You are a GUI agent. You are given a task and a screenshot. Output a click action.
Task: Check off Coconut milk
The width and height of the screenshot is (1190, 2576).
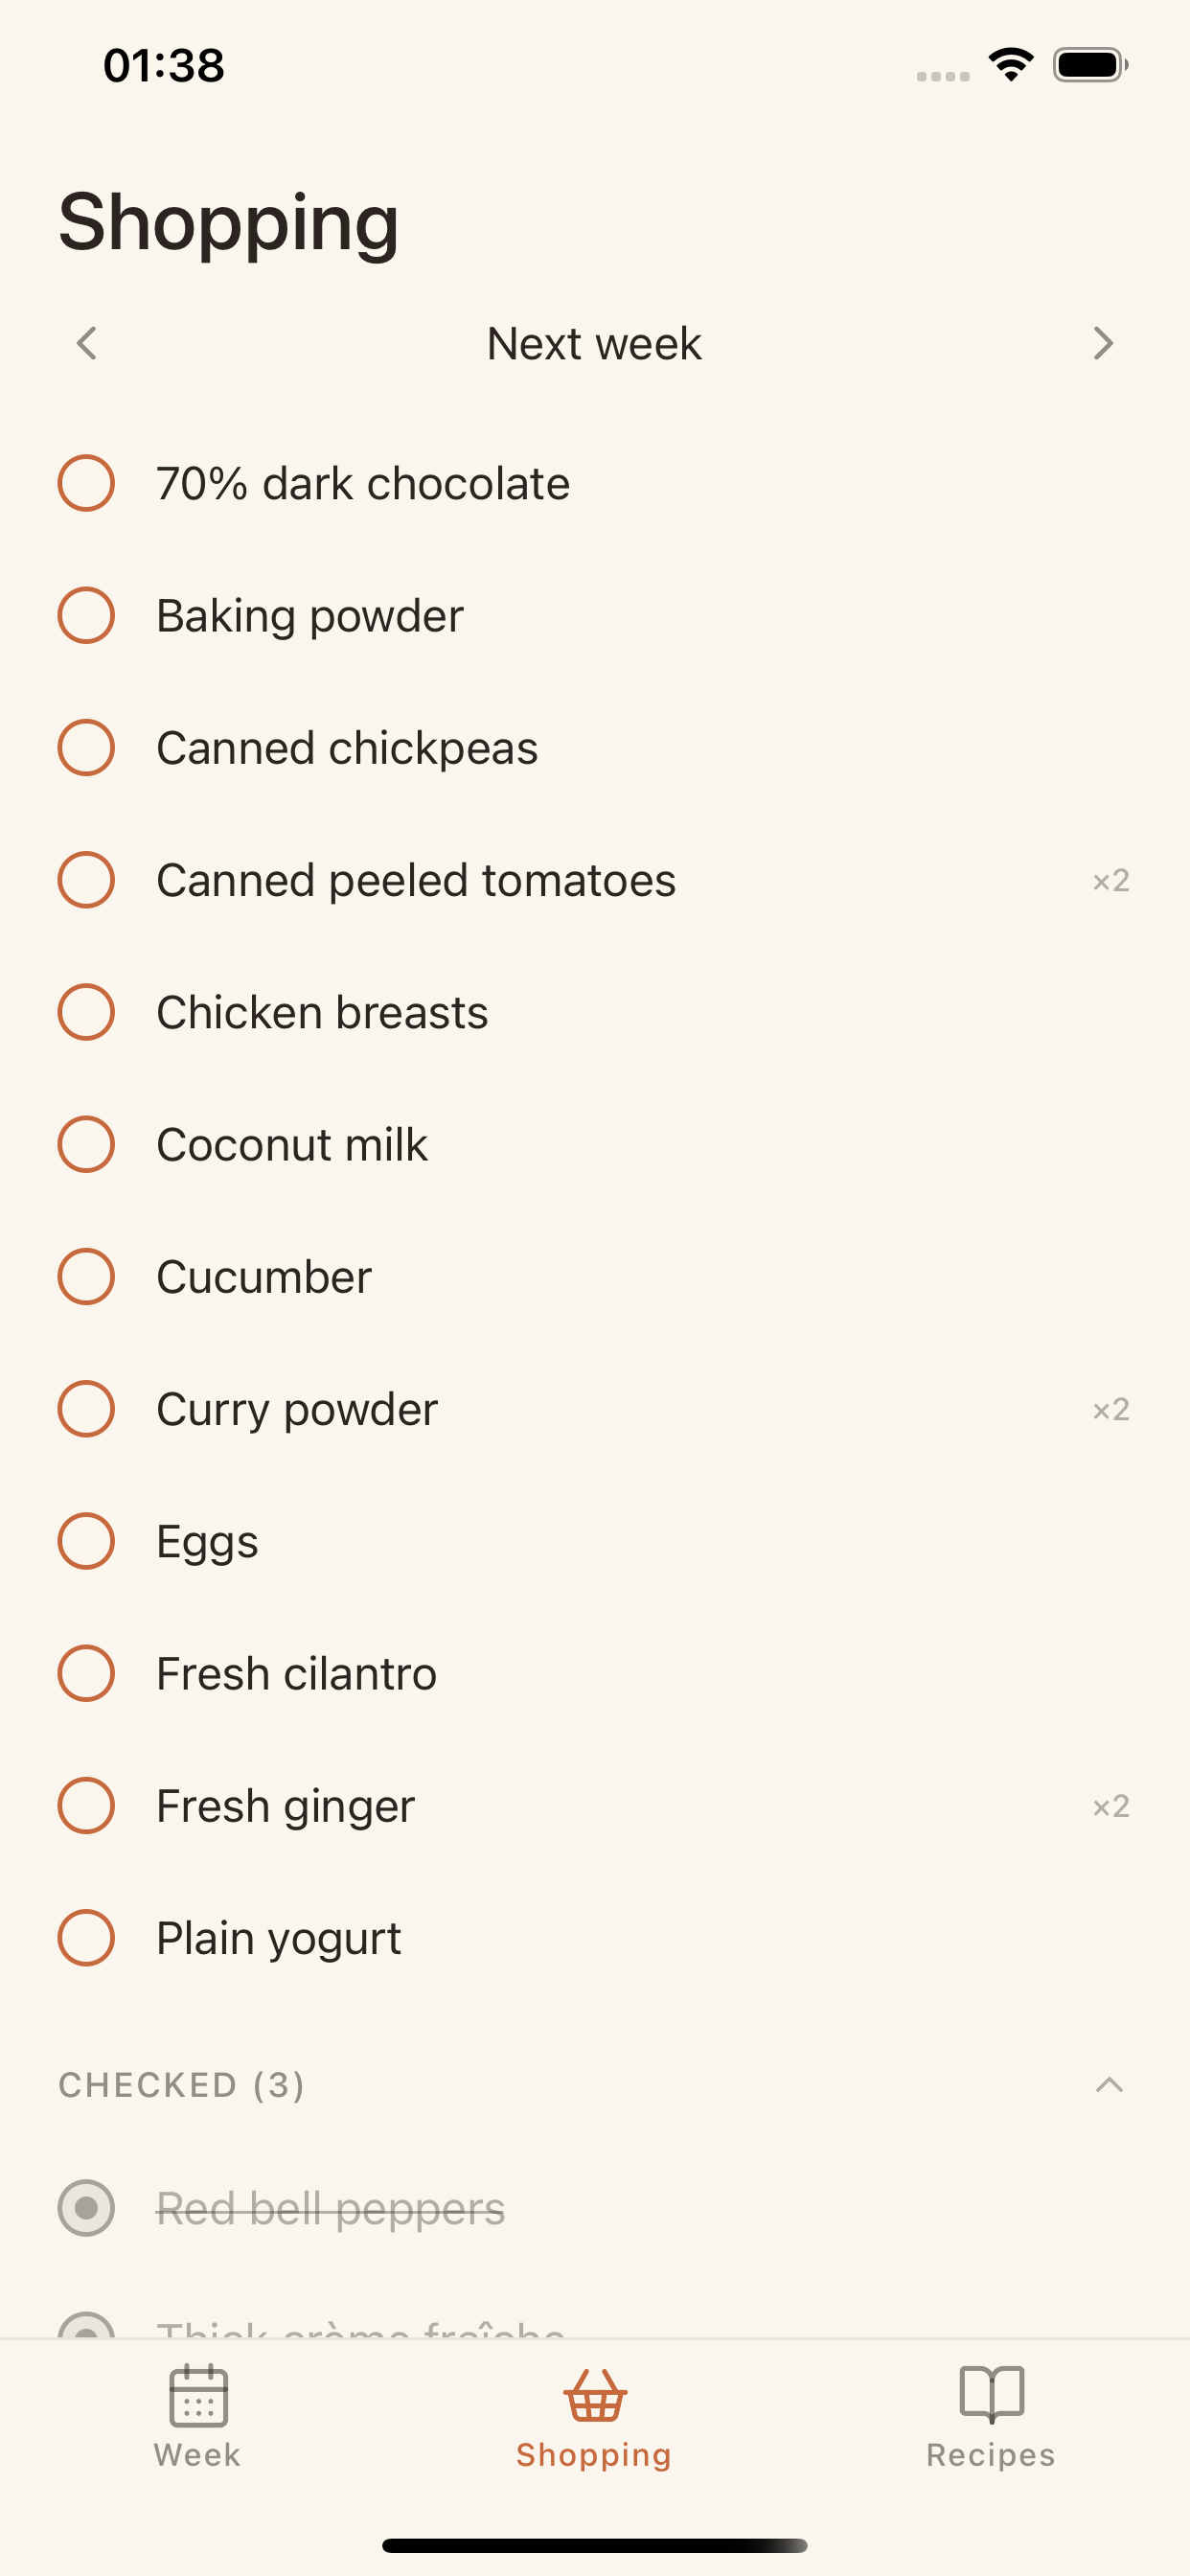pos(86,1144)
